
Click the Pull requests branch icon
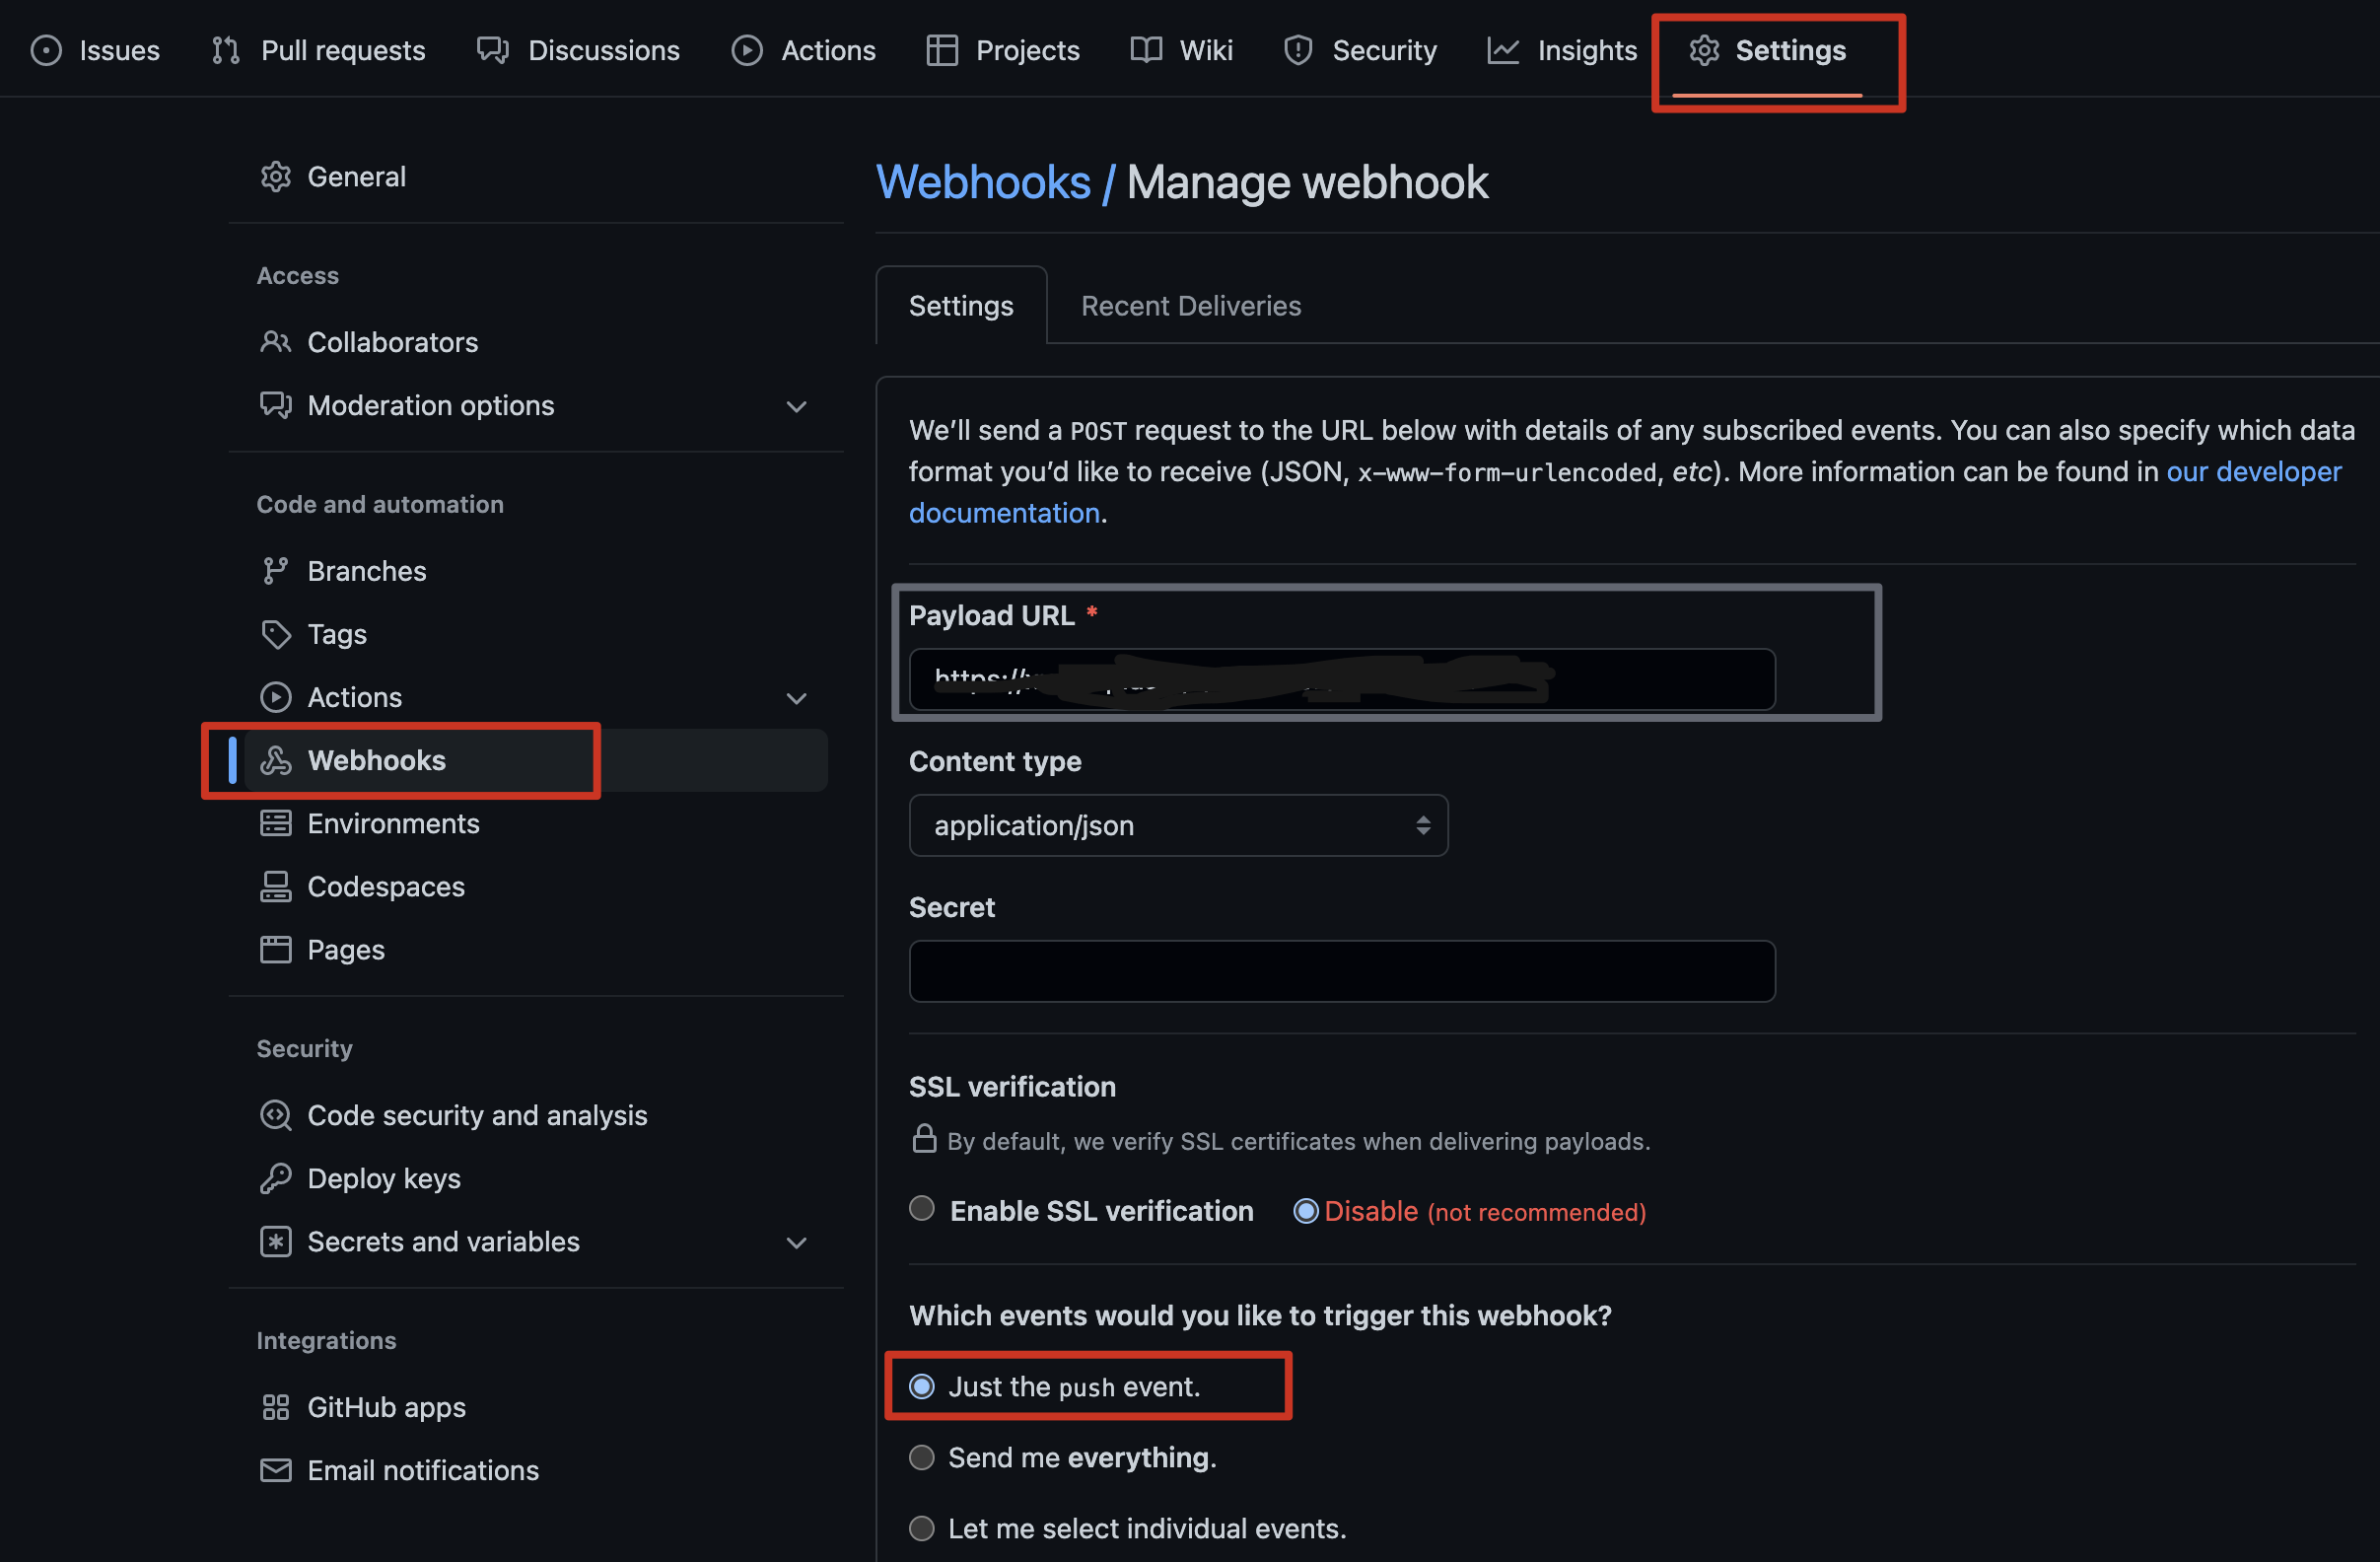pos(226,50)
